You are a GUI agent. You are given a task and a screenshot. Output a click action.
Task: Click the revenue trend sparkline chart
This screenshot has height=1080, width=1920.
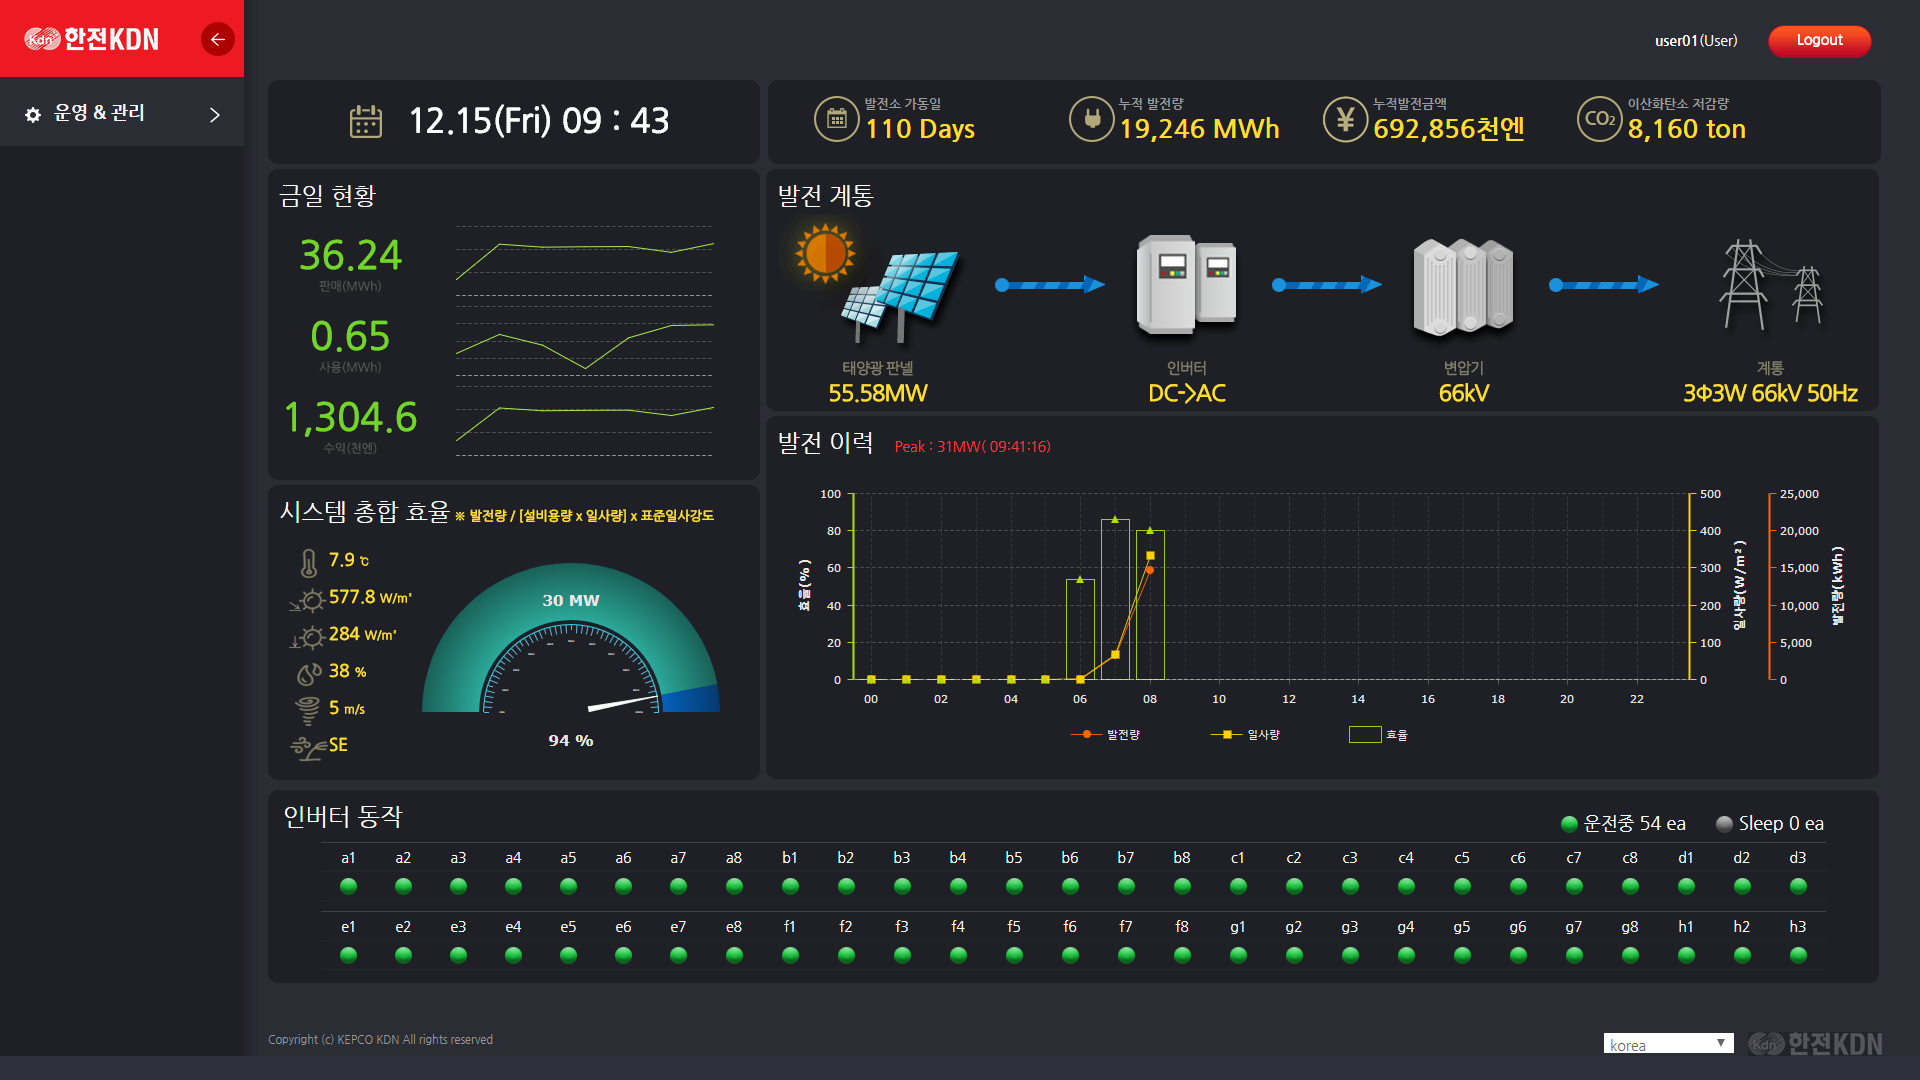(x=584, y=423)
